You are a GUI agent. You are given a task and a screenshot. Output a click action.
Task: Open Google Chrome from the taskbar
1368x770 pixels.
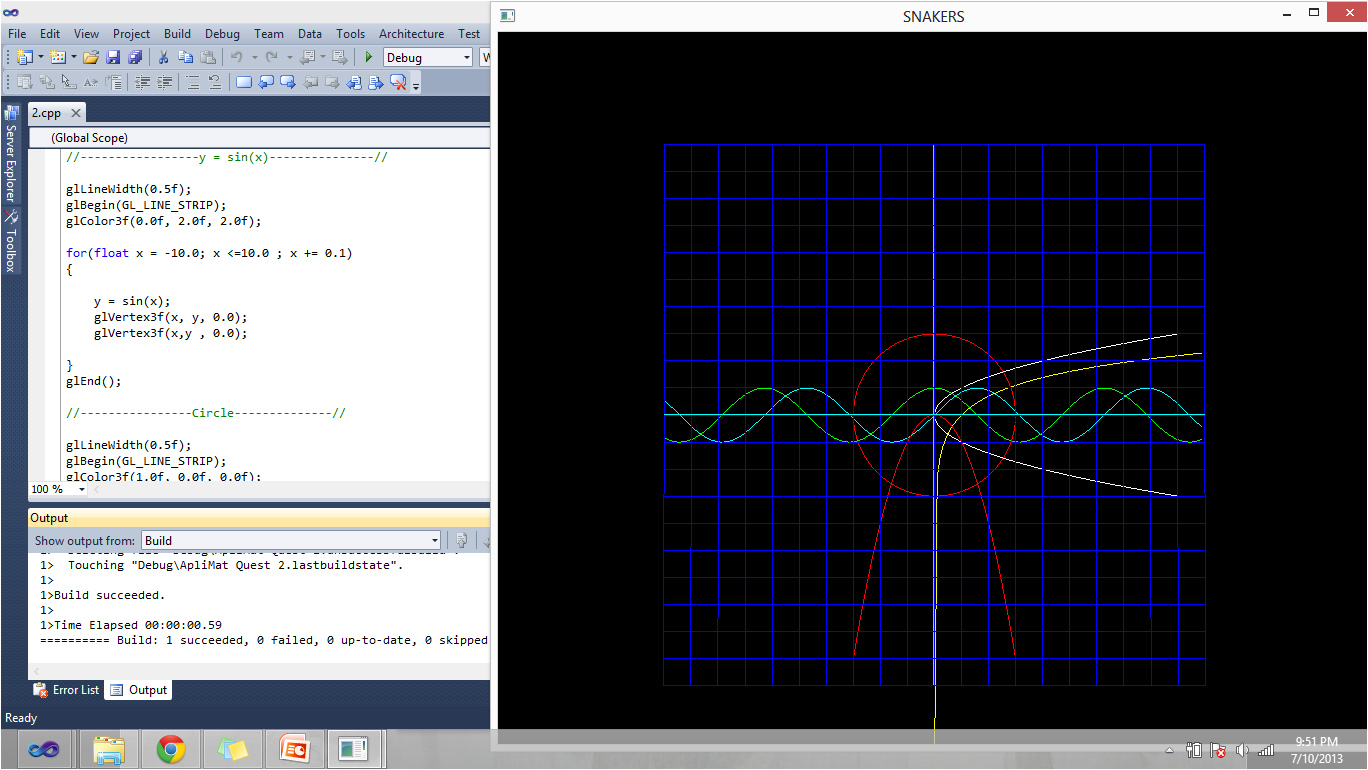(170, 749)
